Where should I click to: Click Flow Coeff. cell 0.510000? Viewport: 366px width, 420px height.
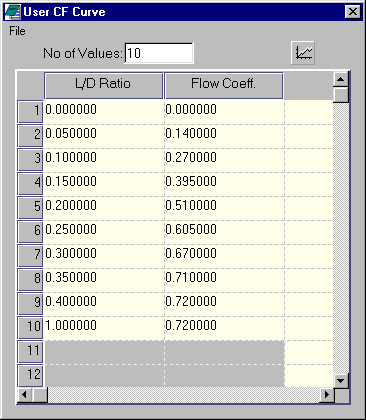tap(224, 208)
